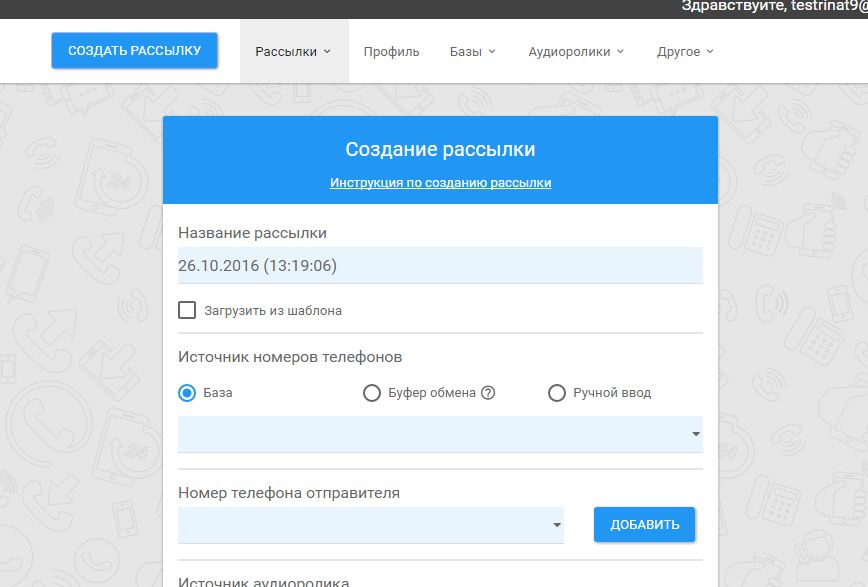This screenshot has width=868, height=587.
Task: Choose the Буфер обмена radio option
Action: click(x=371, y=393)
